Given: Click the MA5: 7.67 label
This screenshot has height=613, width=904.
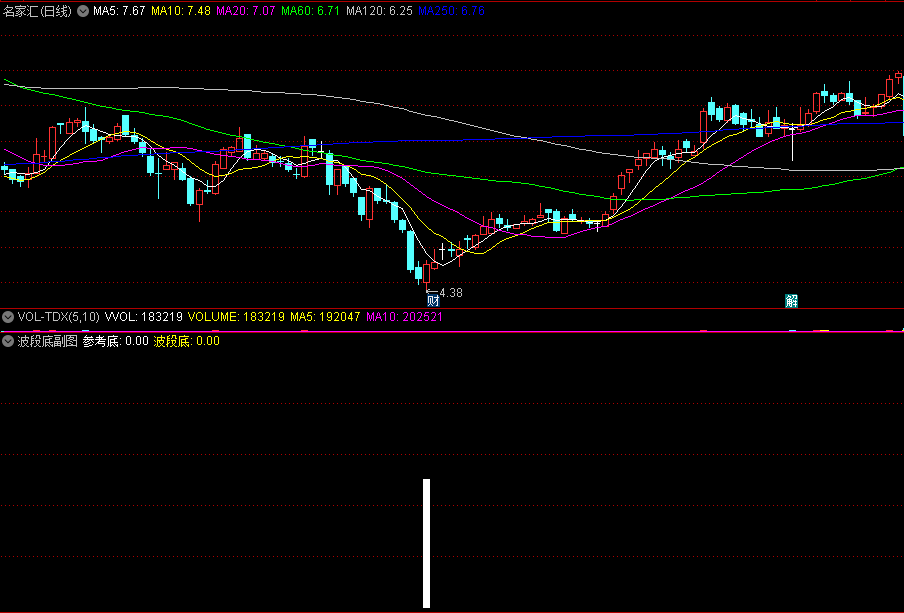Looking at the screenshot, I should pyautogui.click(x=119, y=11).
